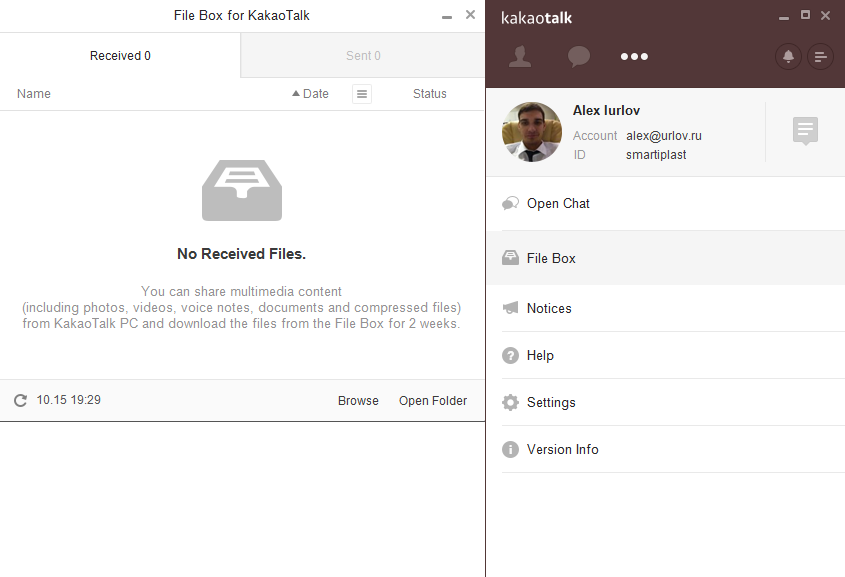
Task: Open the Settings menu entry
Action: click(x=666, y=402)
